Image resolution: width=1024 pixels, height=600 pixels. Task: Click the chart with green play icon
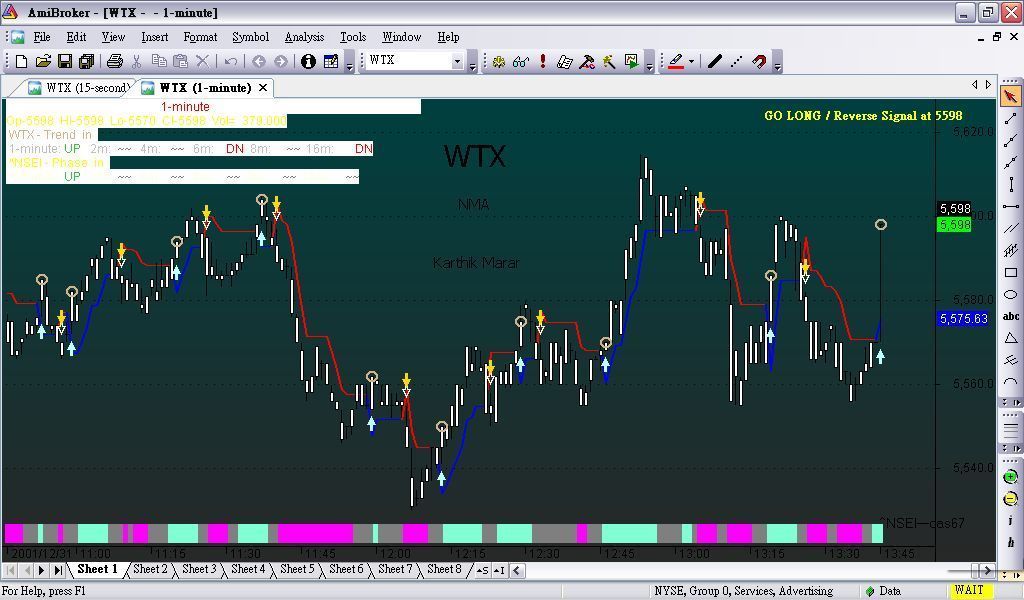tap(632, 61)
